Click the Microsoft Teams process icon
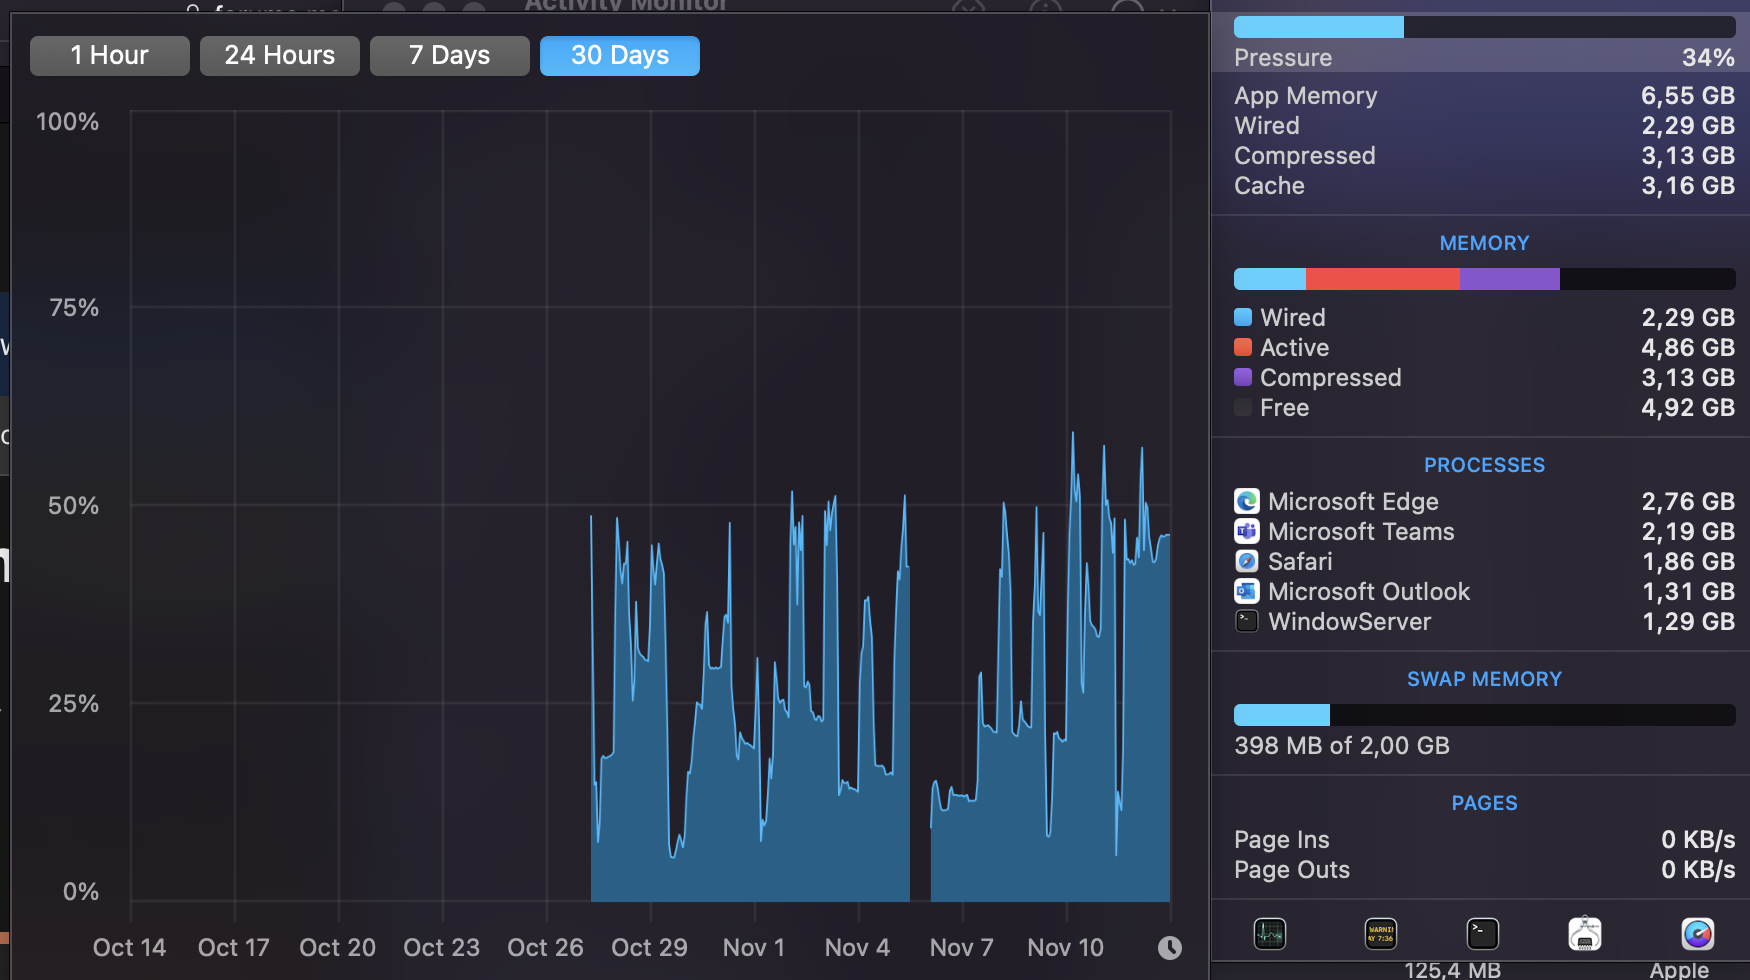Image resolution: width=1750 pixels, height=980 pixels. coord(1247,531)
